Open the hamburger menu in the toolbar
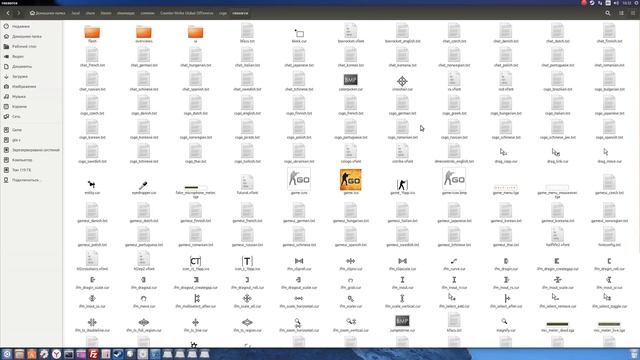This screenshot has height=360, width=640. coord(633,13)
